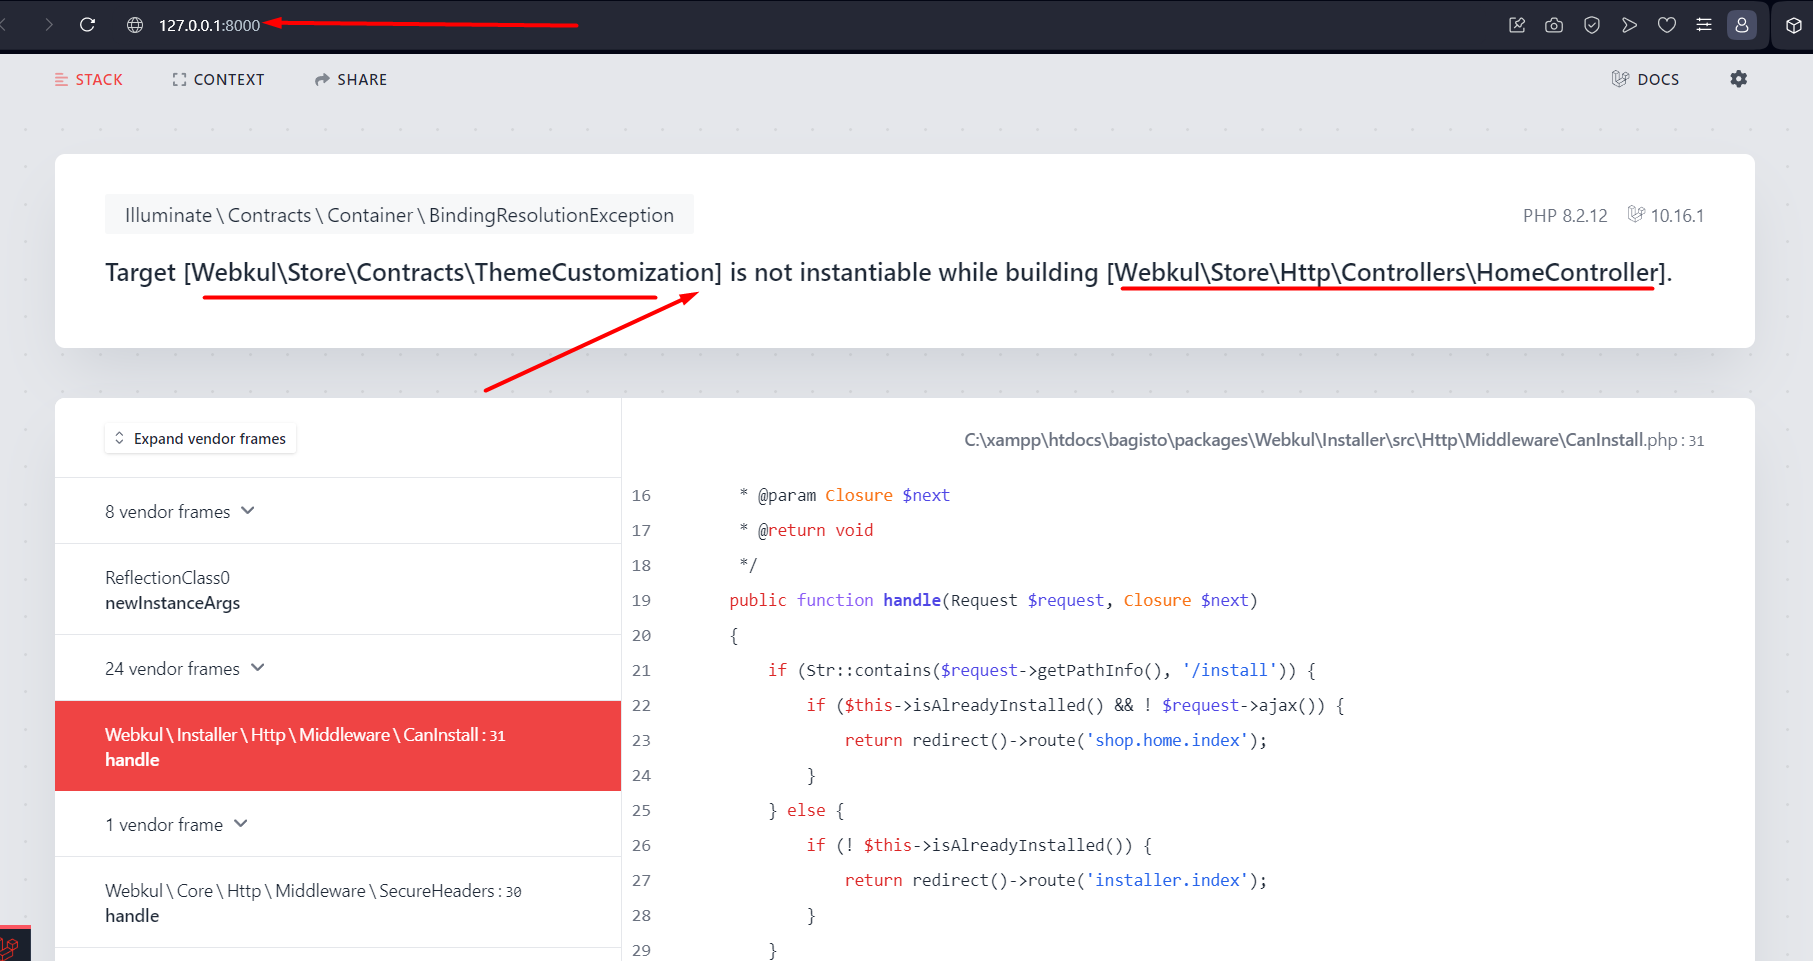Select the CanInstall handle frame
Screen dimensions: 1813x961
pos(338,746)
